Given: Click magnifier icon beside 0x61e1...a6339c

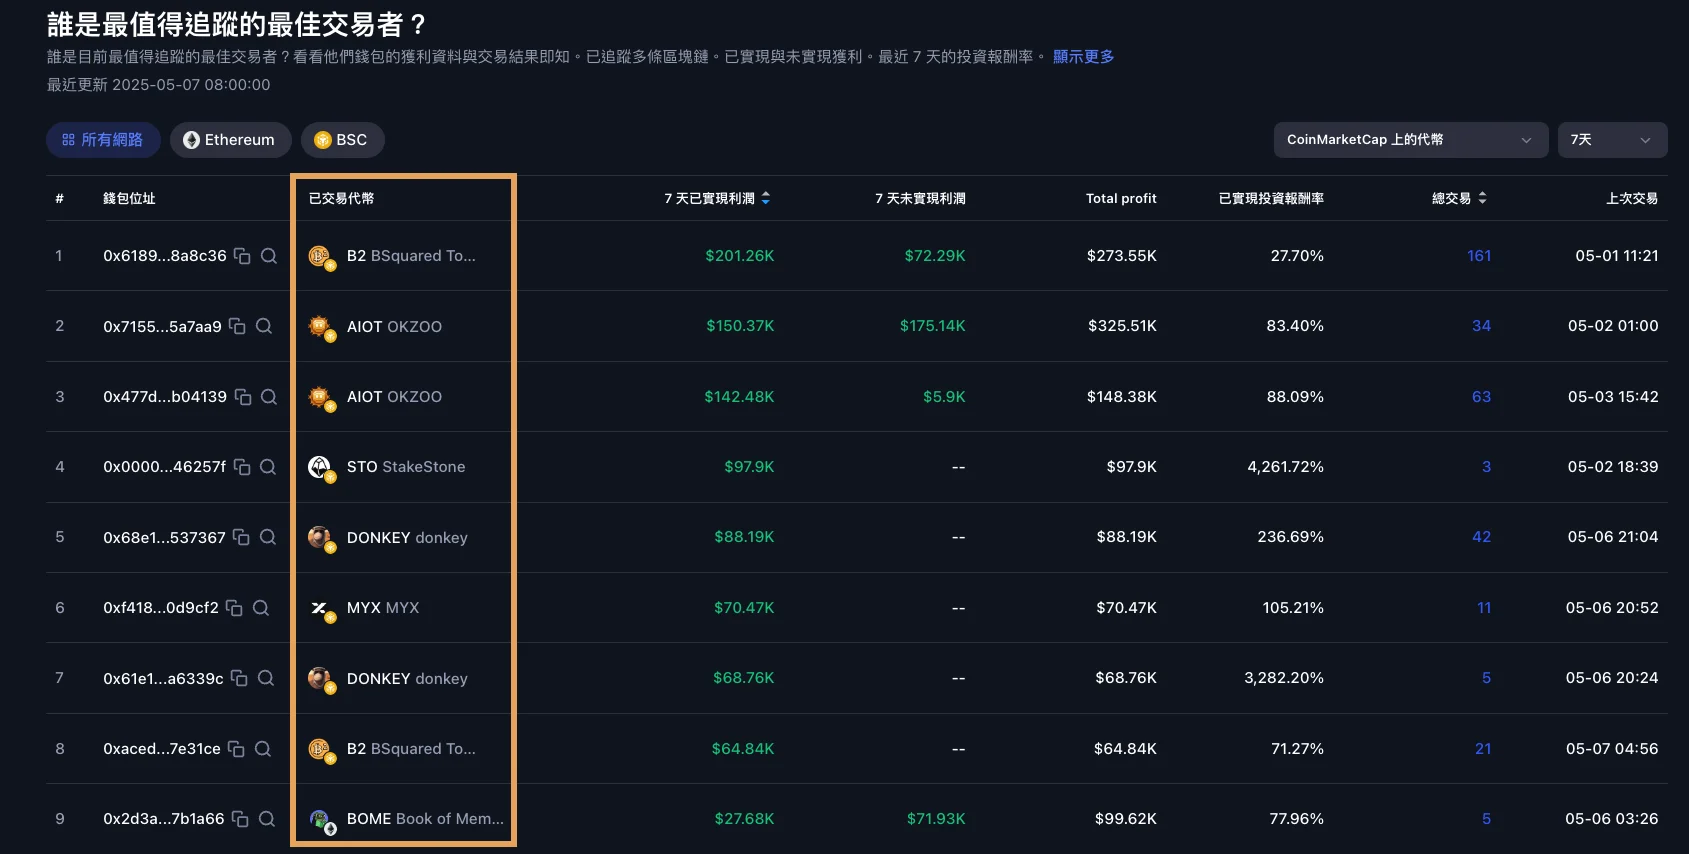Looking at the screenshot, I should [266, 678].
